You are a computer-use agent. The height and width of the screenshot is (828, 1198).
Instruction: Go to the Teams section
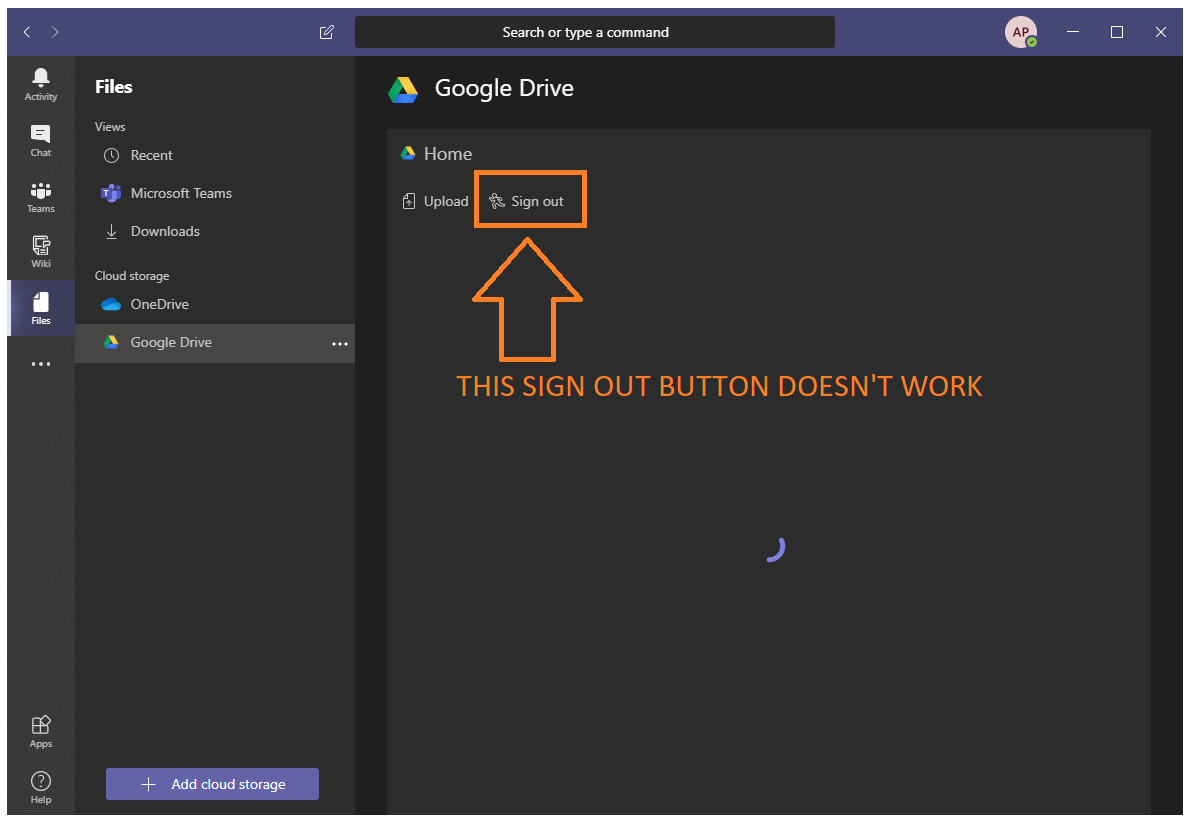pyautogui.click(x=40, y=197)
